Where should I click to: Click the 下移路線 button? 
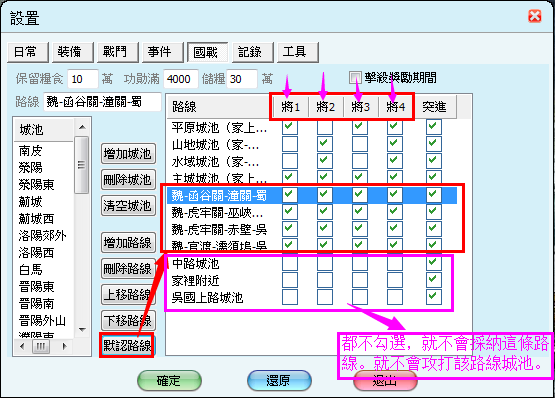pyautogui.click(x=128, y=320)
